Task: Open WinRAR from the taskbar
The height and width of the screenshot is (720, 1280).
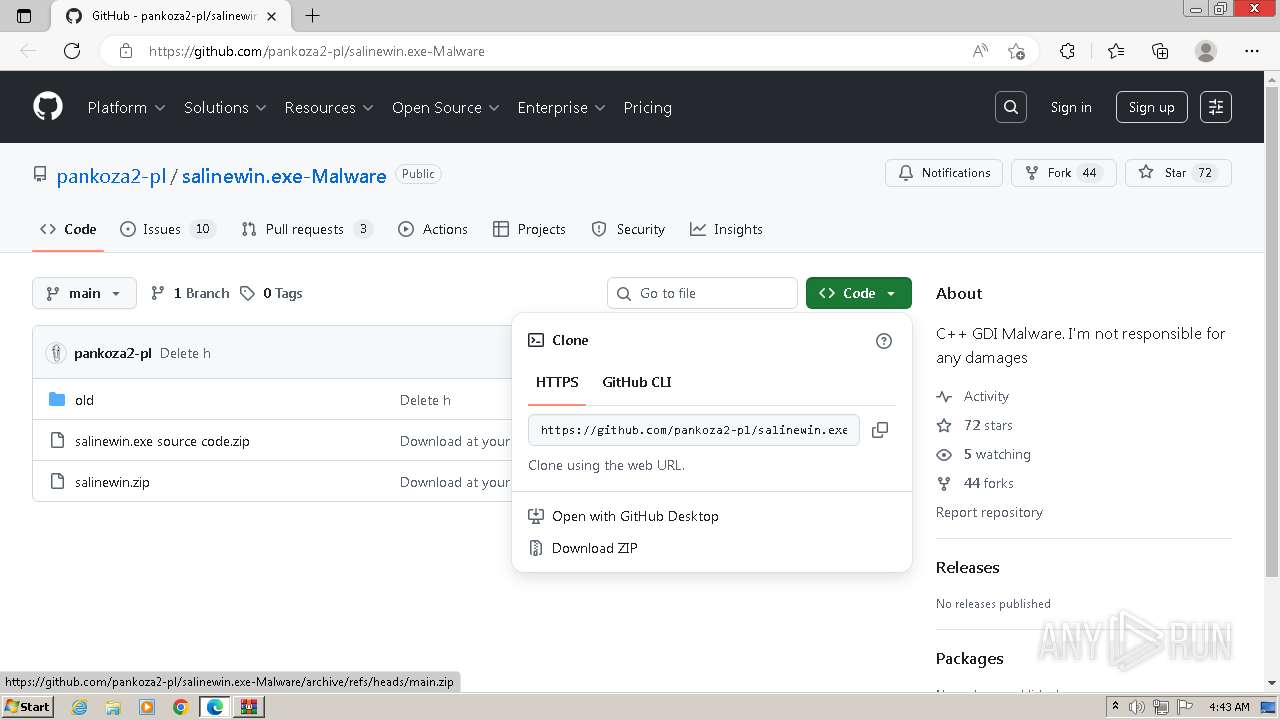Action: coord(249,707)
